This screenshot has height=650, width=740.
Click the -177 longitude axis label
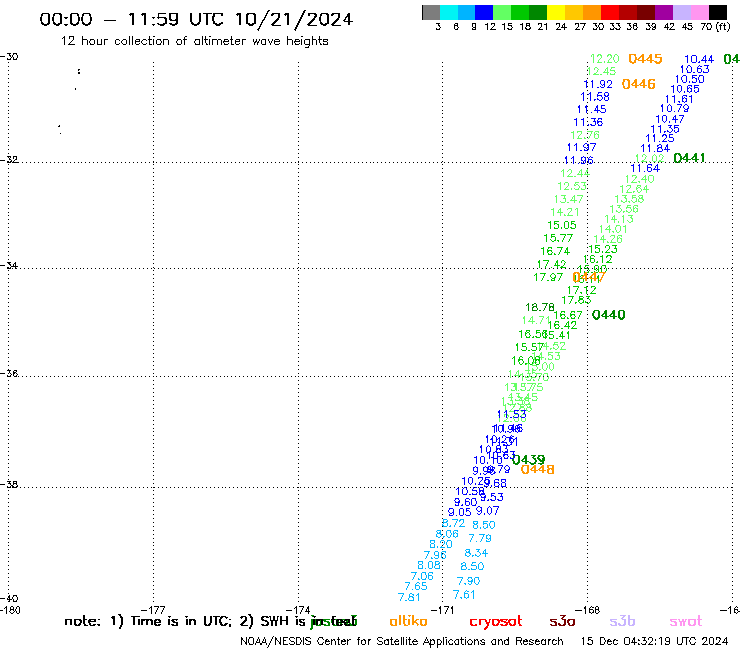(153, 610)
